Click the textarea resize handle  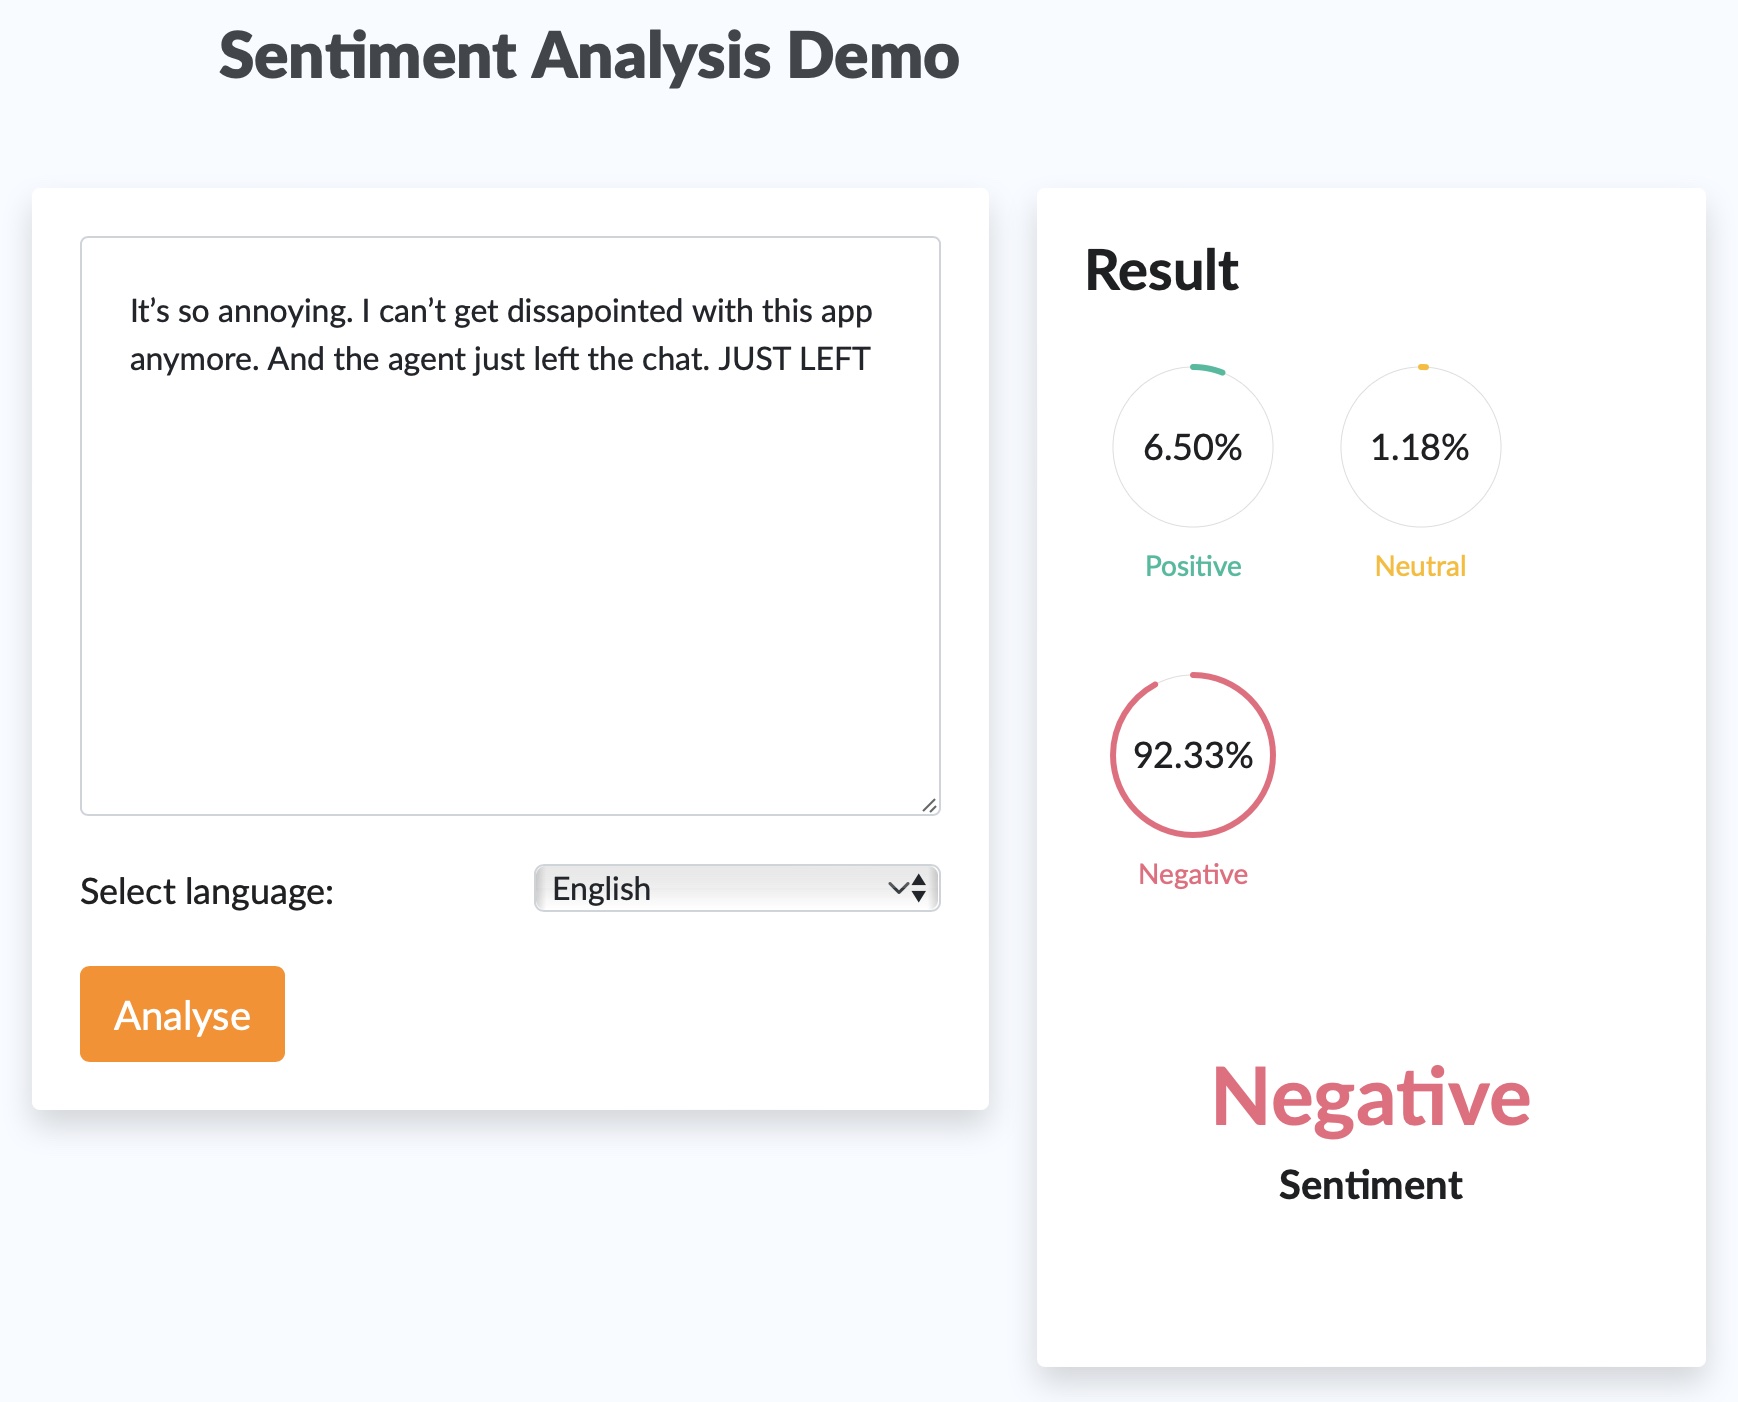(930, 806)
